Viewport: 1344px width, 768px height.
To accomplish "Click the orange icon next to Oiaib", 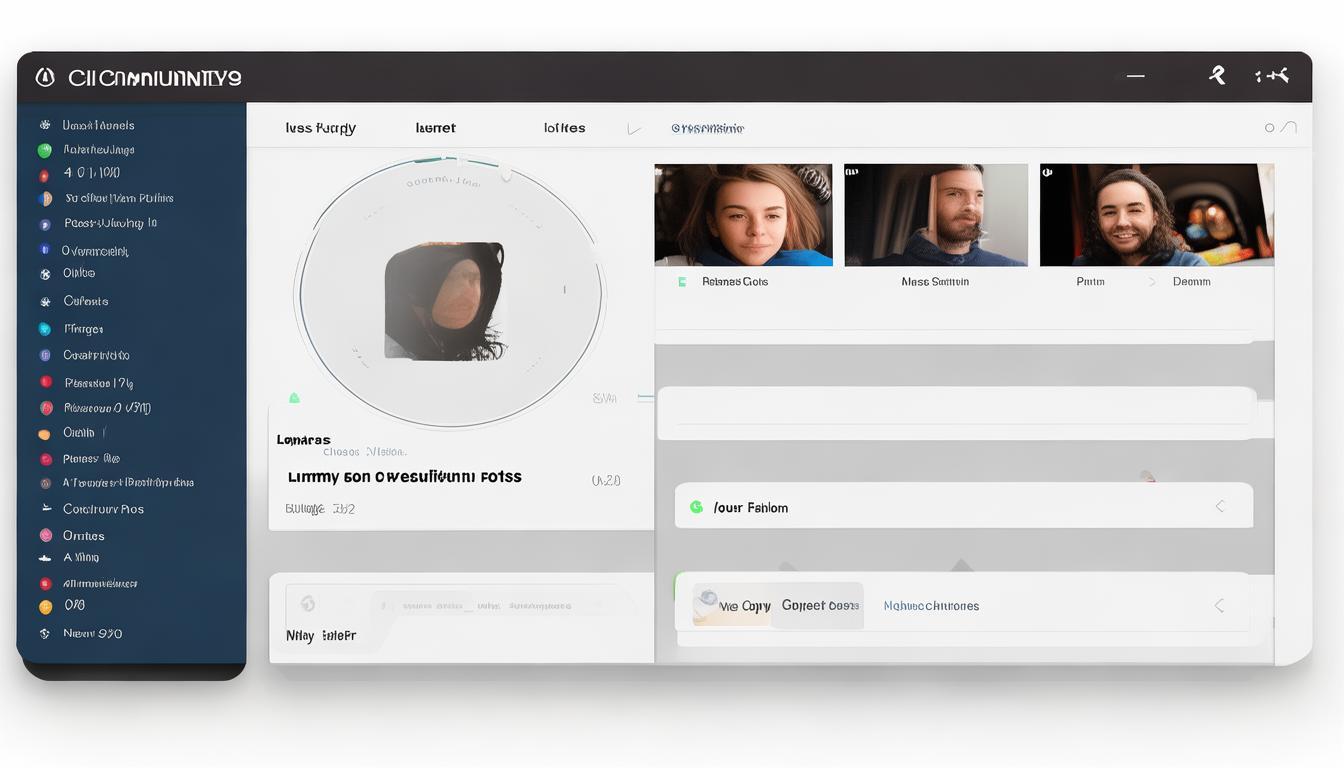I will tap(44, 434).
